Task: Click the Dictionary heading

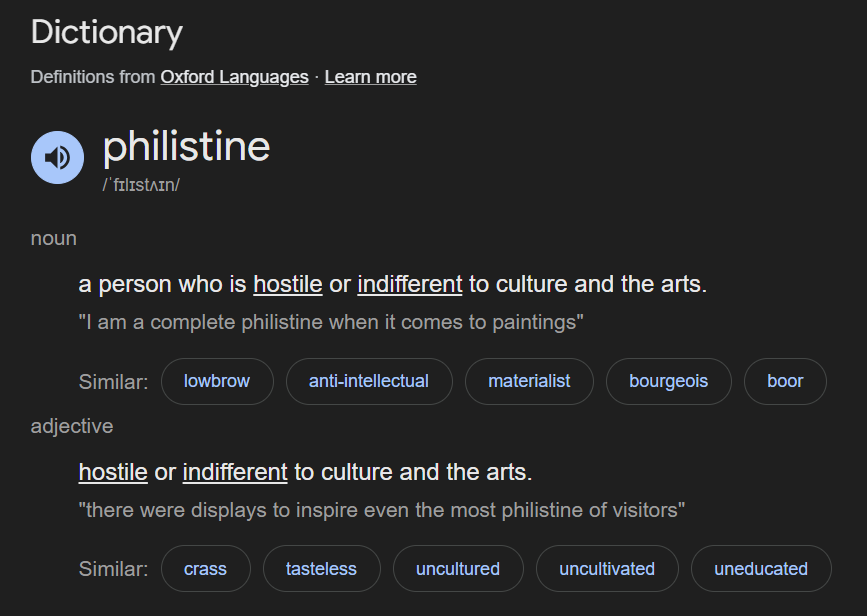Action: 106,33
